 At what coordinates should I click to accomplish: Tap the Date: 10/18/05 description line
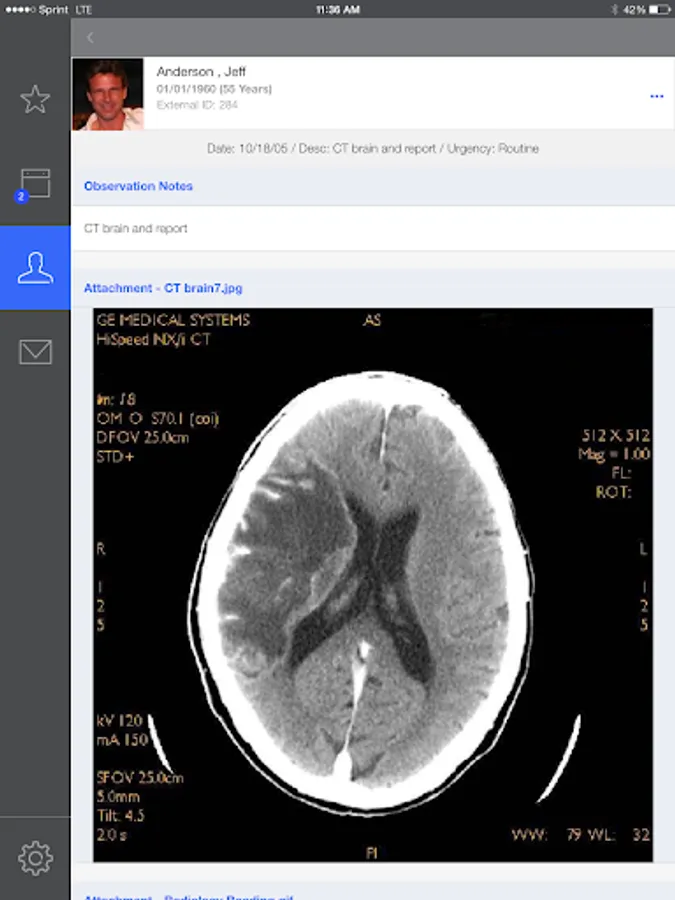coord(373,149)
